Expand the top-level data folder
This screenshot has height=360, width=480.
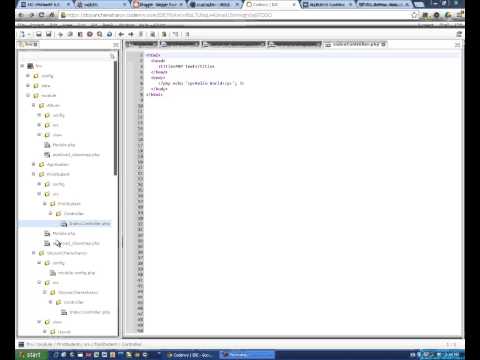[28, 86]
